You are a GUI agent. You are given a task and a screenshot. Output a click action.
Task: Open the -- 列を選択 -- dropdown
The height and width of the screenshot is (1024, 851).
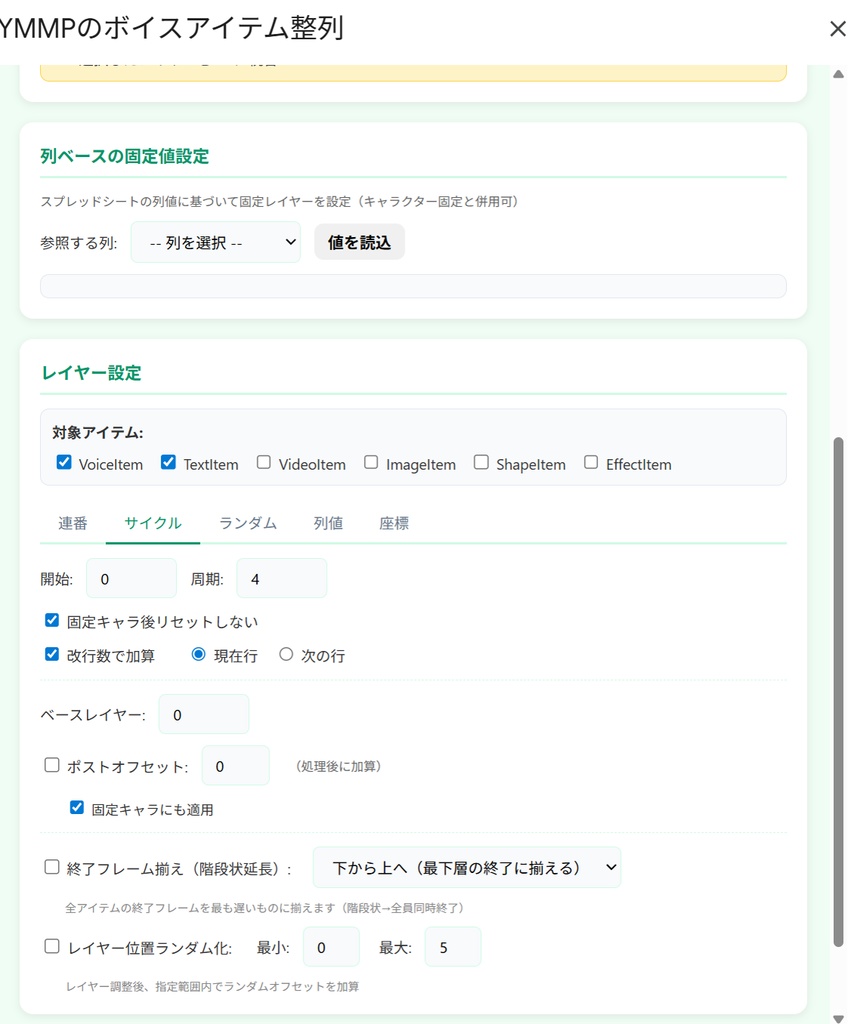coord(215,241)
